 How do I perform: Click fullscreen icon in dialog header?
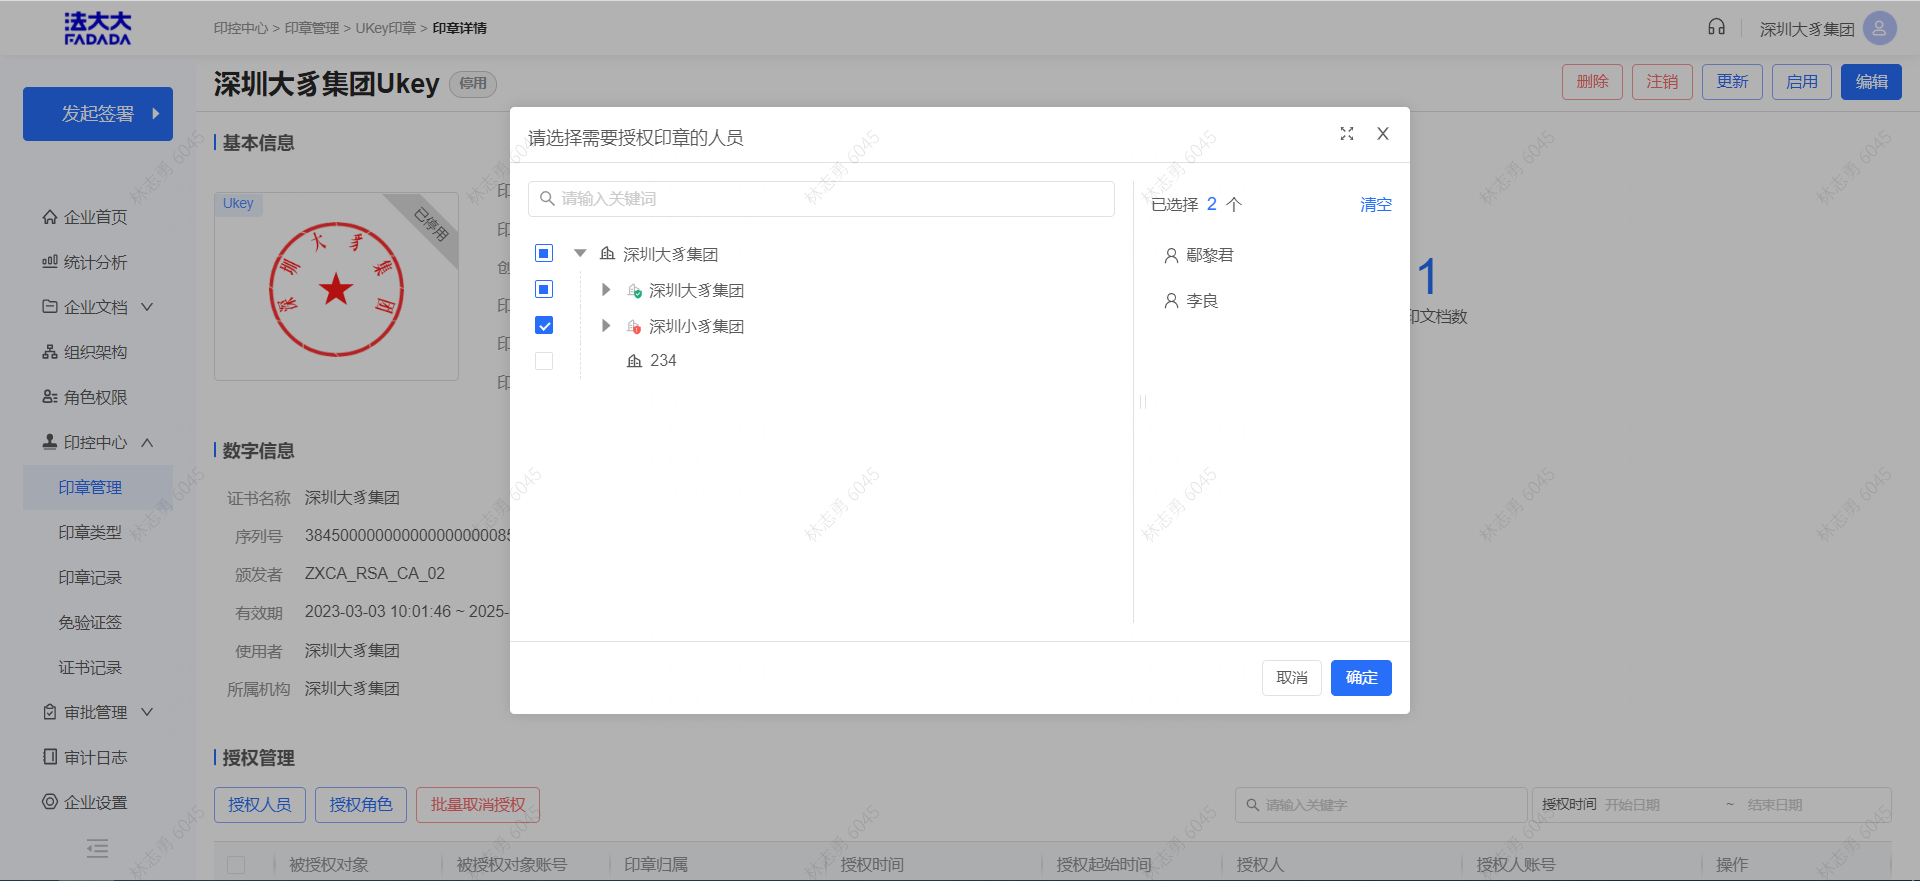point(1347,133)
